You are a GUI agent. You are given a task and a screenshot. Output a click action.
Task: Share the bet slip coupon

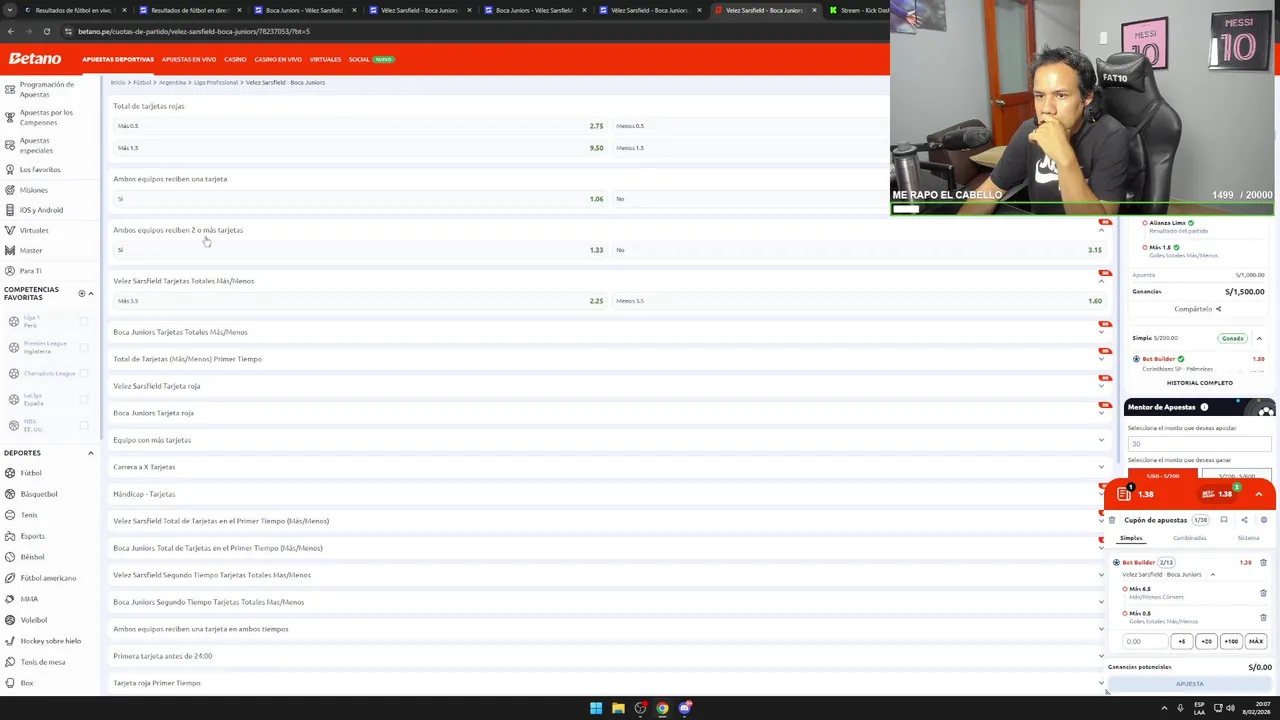[1244, 520]
